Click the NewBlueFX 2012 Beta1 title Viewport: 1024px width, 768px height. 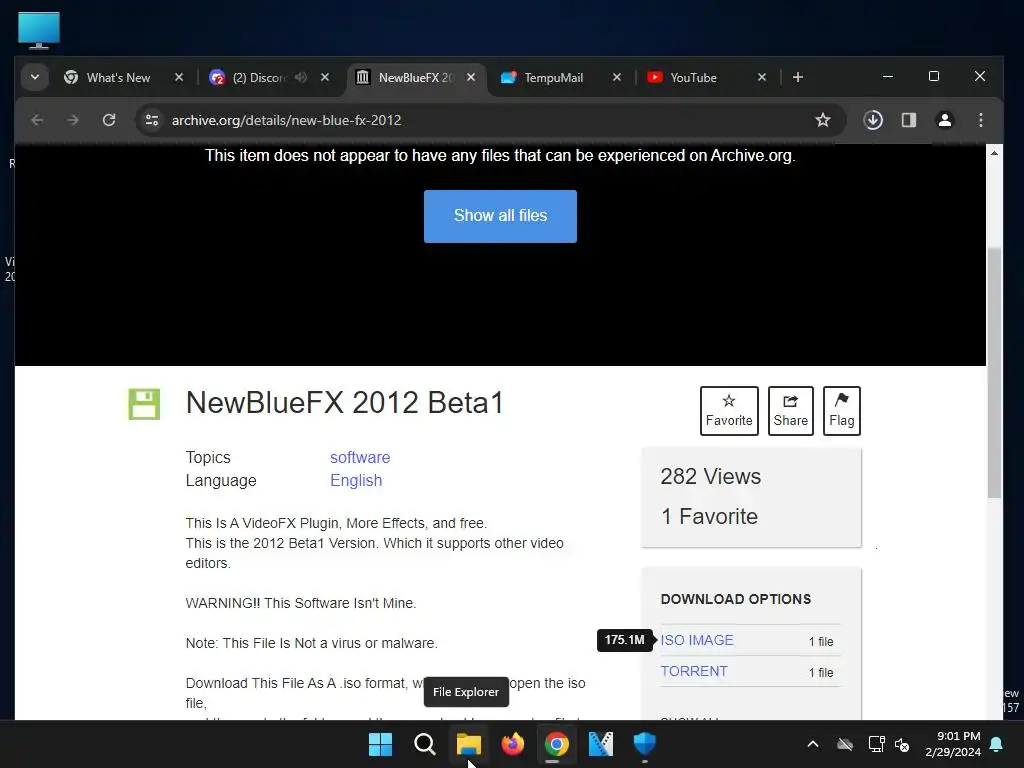(x=345, y=403)
